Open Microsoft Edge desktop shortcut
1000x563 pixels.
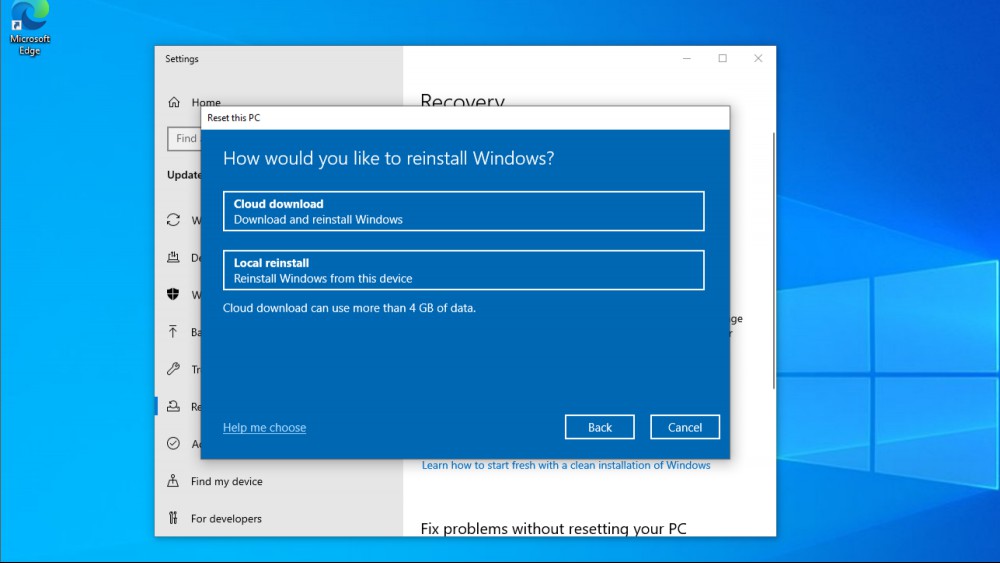point(29,29)
